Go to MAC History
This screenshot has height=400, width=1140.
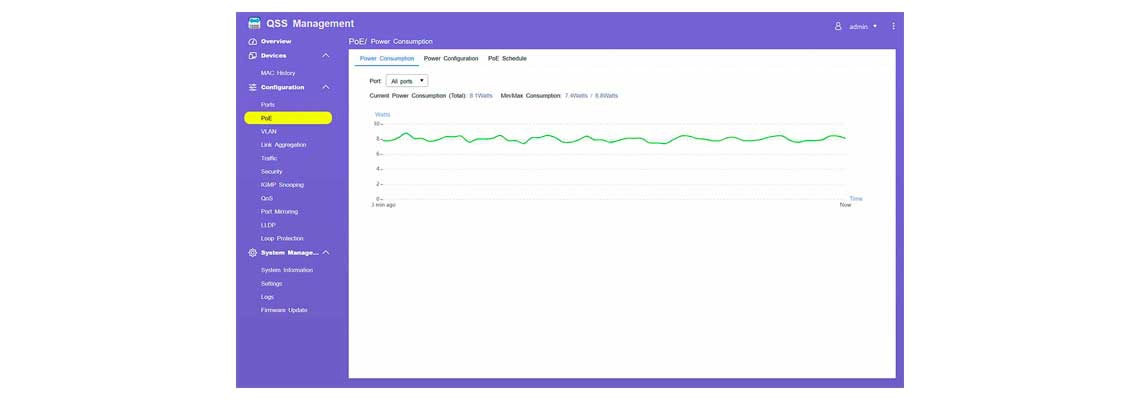point(278,73)
